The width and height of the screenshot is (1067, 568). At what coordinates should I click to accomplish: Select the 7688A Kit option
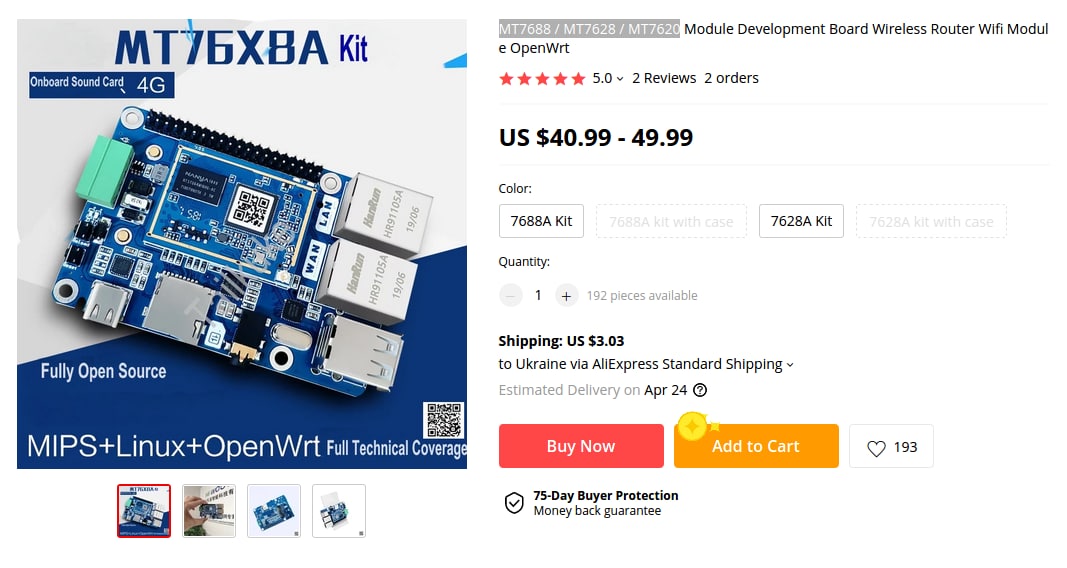pyautogui.click(x=541, y=221)
